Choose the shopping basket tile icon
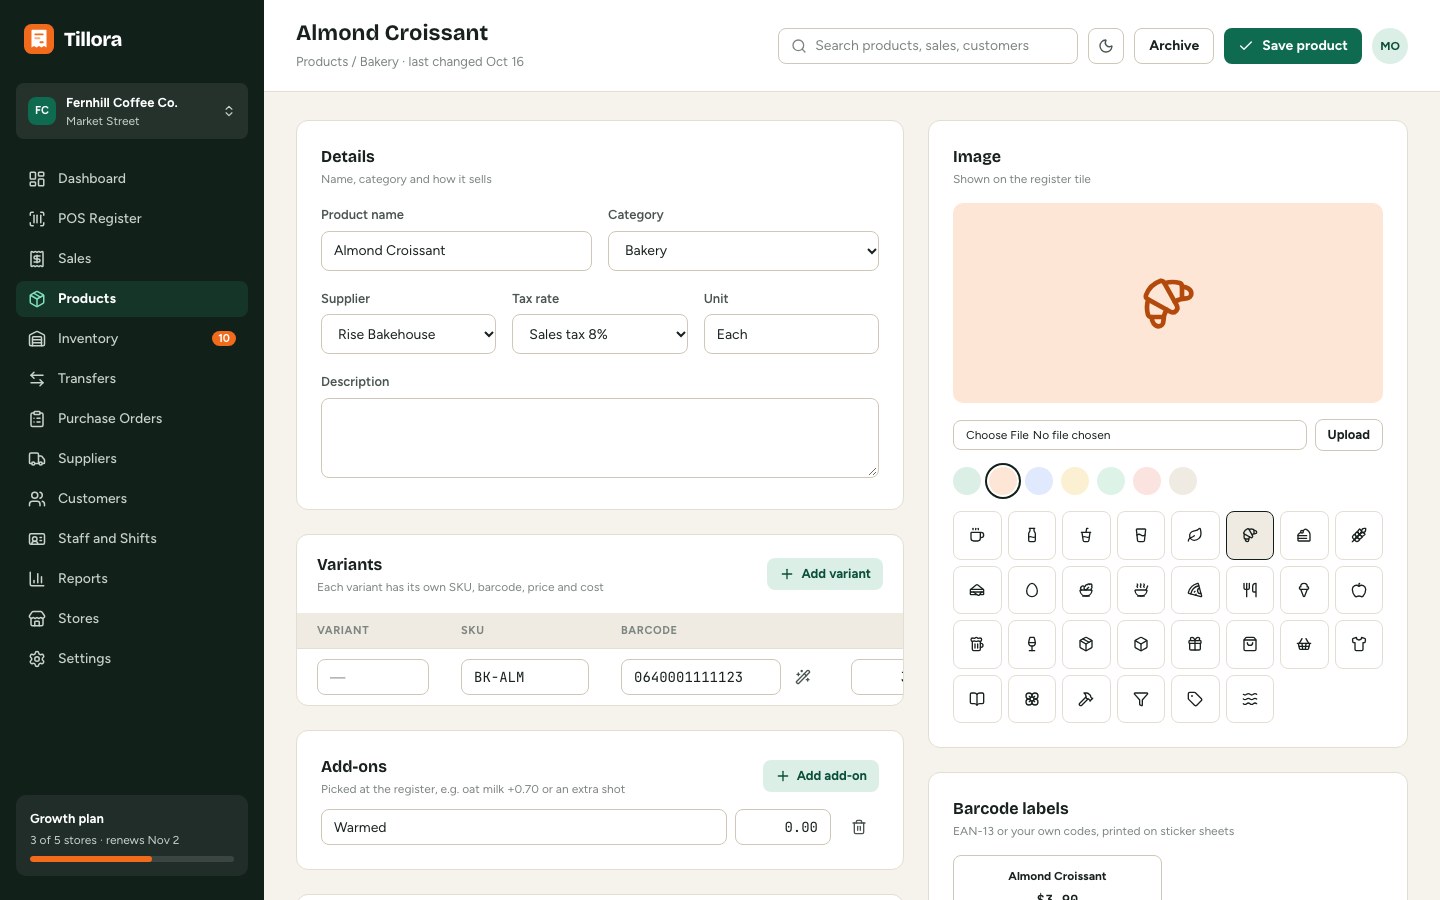The height and width of the screenshot is (900, 1440). tap(1304, 644)
